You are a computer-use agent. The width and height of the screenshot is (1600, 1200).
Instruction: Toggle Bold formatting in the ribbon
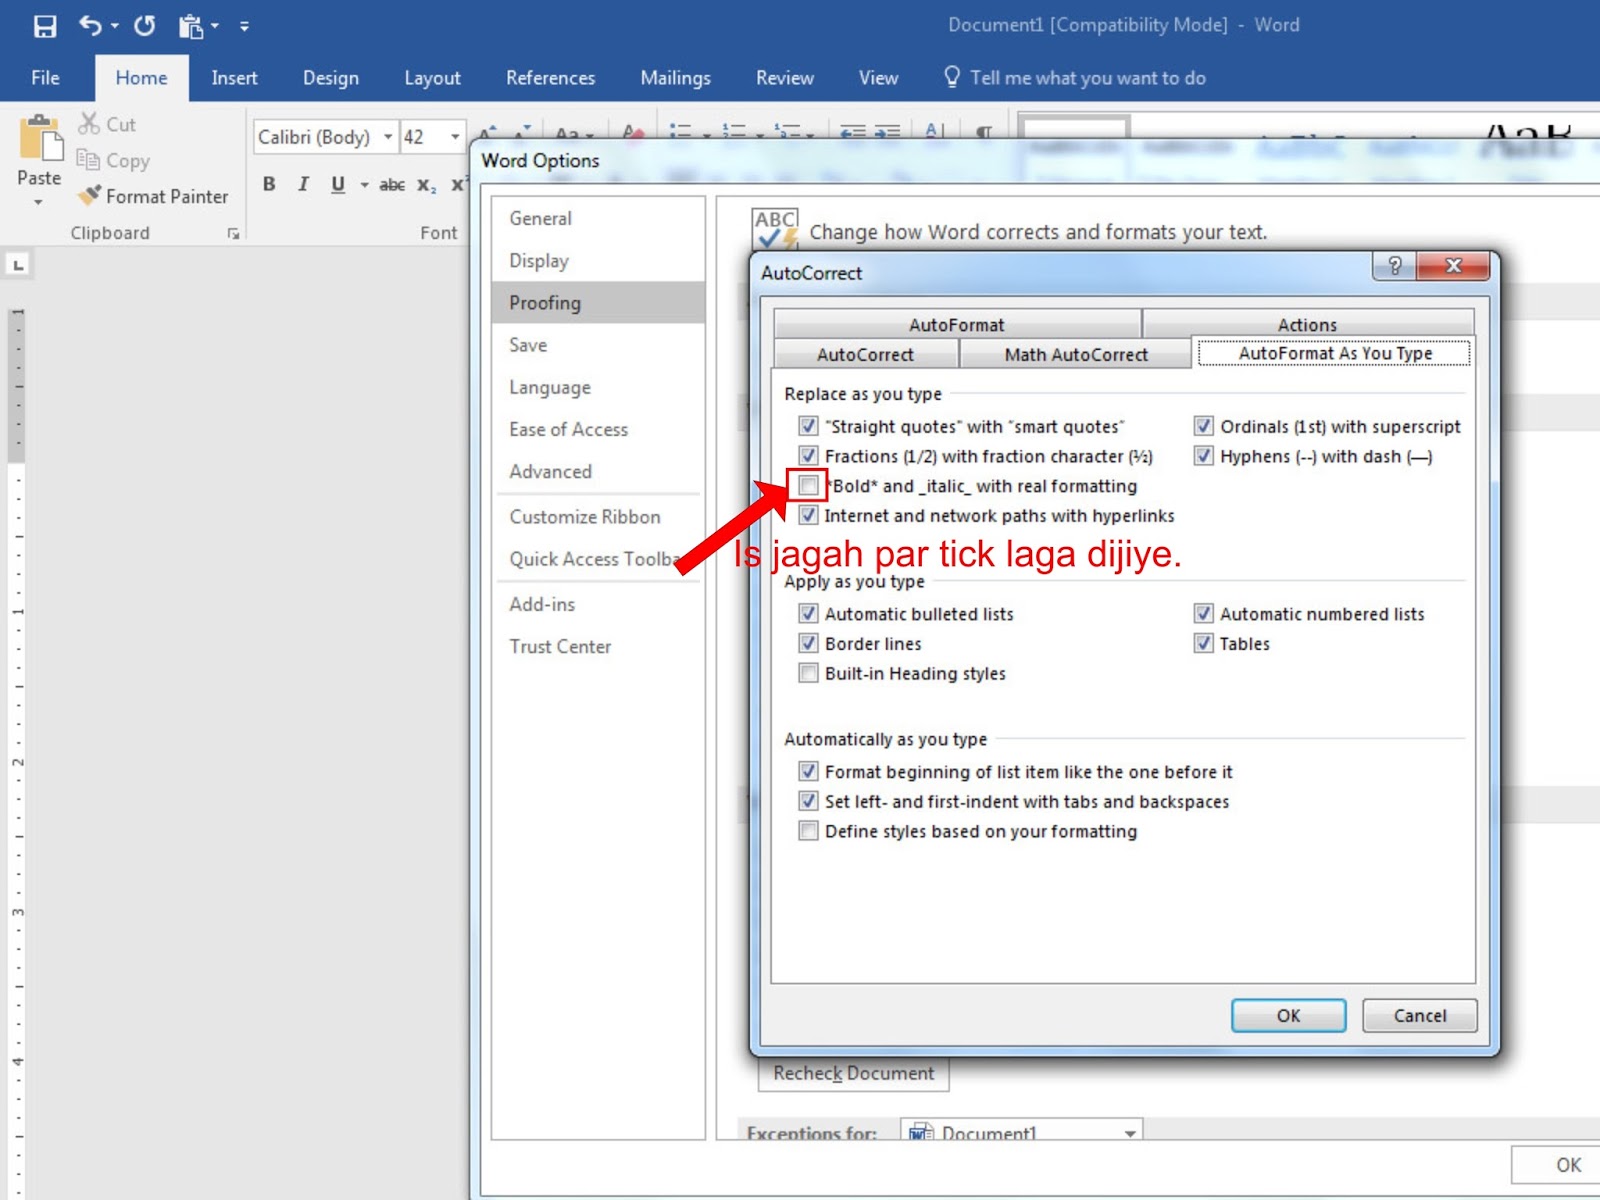click(x=269, y=184)
